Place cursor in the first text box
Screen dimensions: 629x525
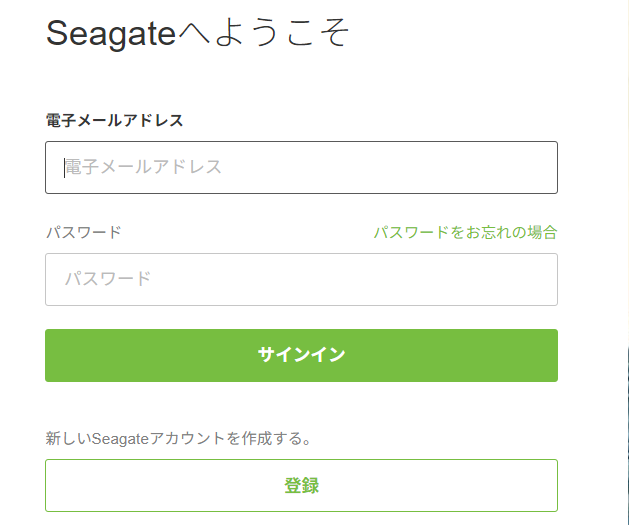[x=301, y=167]
